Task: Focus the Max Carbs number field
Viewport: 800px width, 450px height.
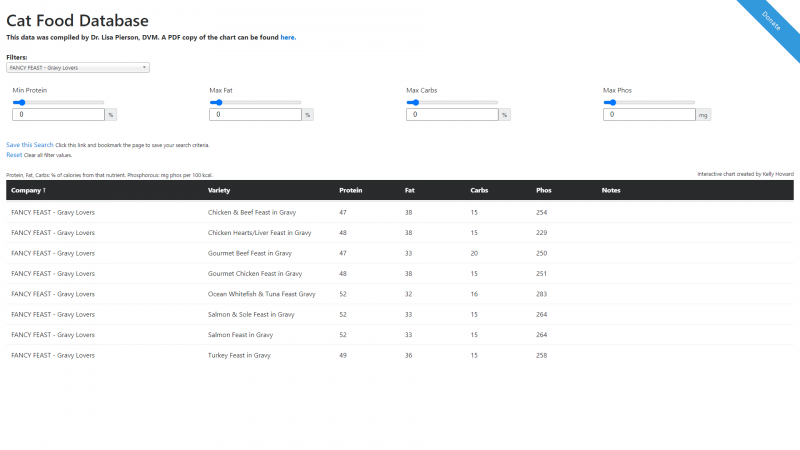Action: click(453, 115)
